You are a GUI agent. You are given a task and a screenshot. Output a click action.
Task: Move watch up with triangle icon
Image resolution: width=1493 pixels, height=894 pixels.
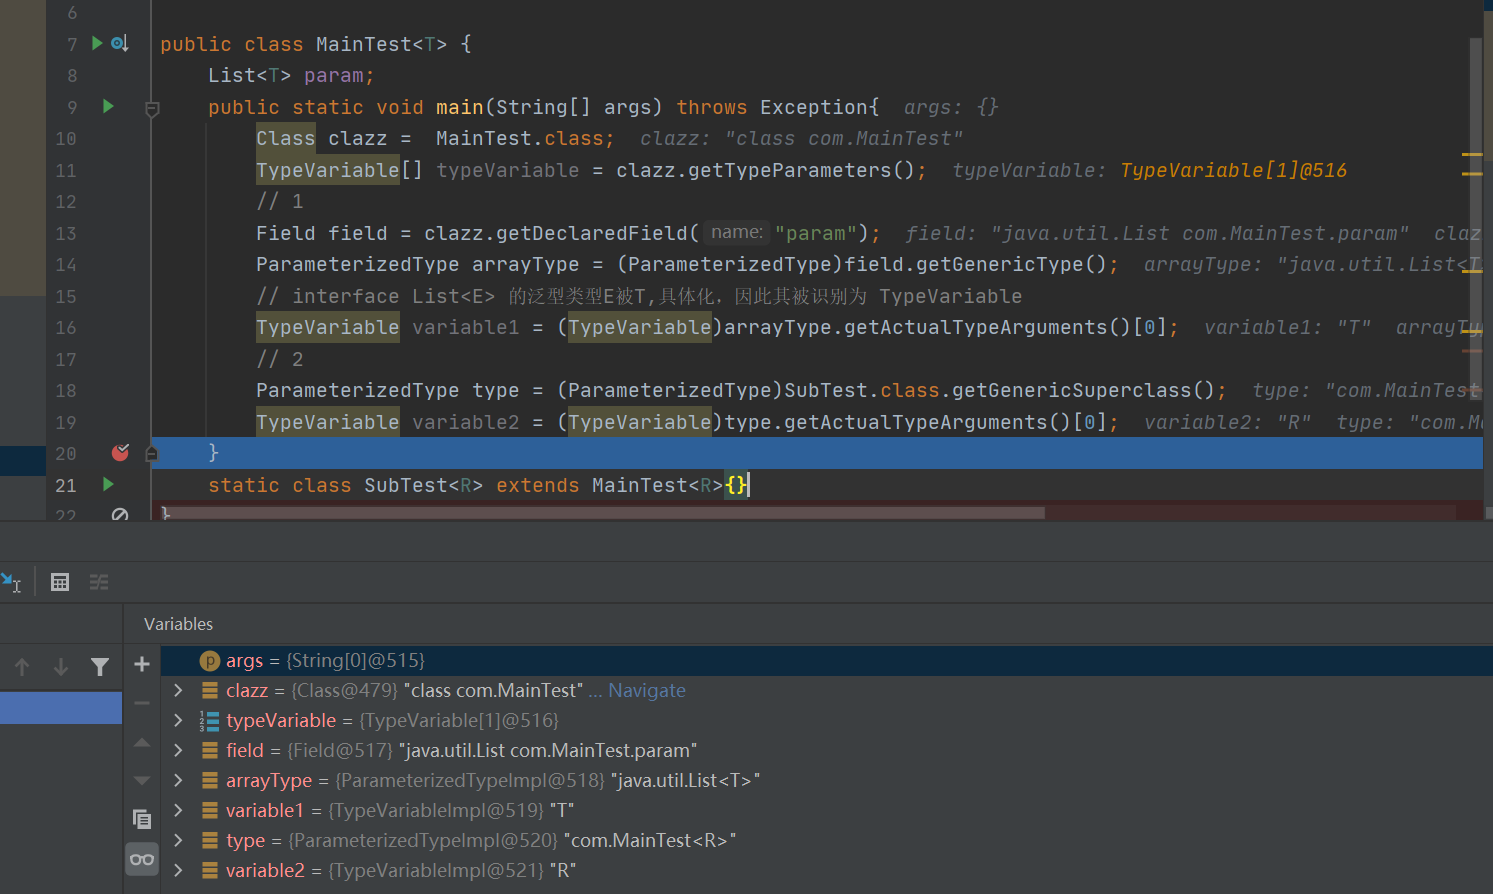pyautogui.click(x=142, y=742)
